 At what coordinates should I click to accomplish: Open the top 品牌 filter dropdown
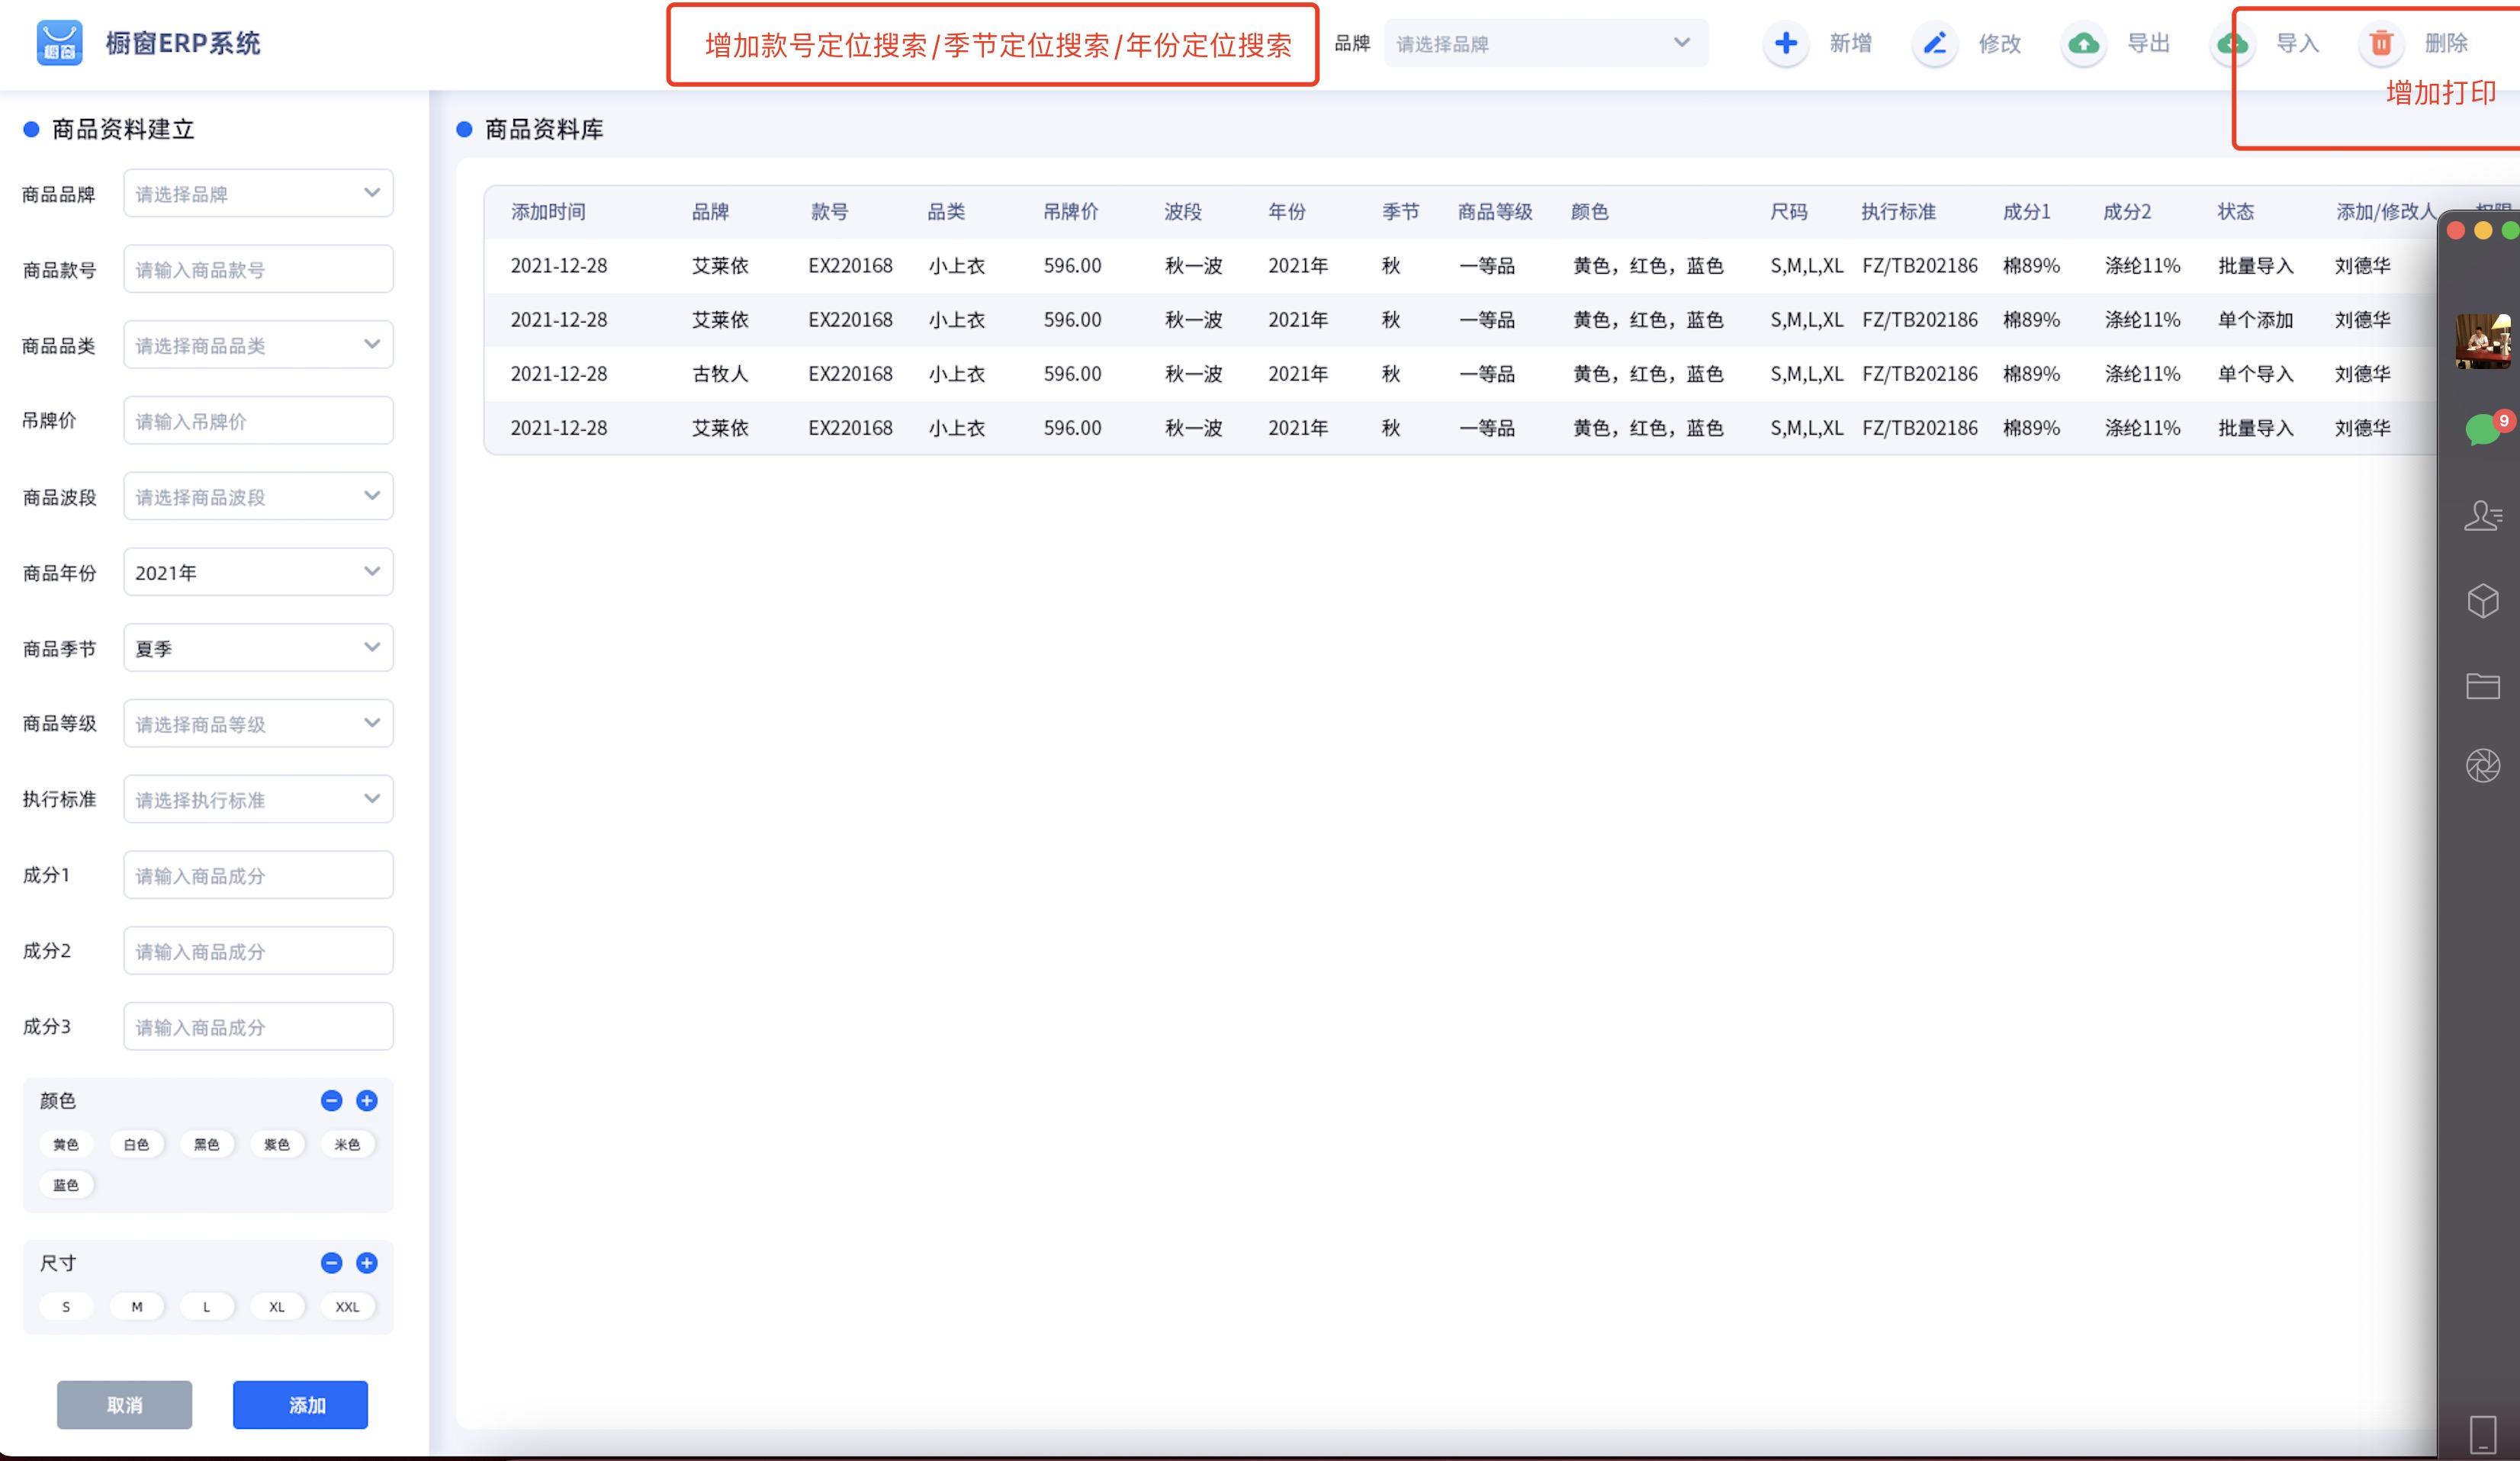1546,43
